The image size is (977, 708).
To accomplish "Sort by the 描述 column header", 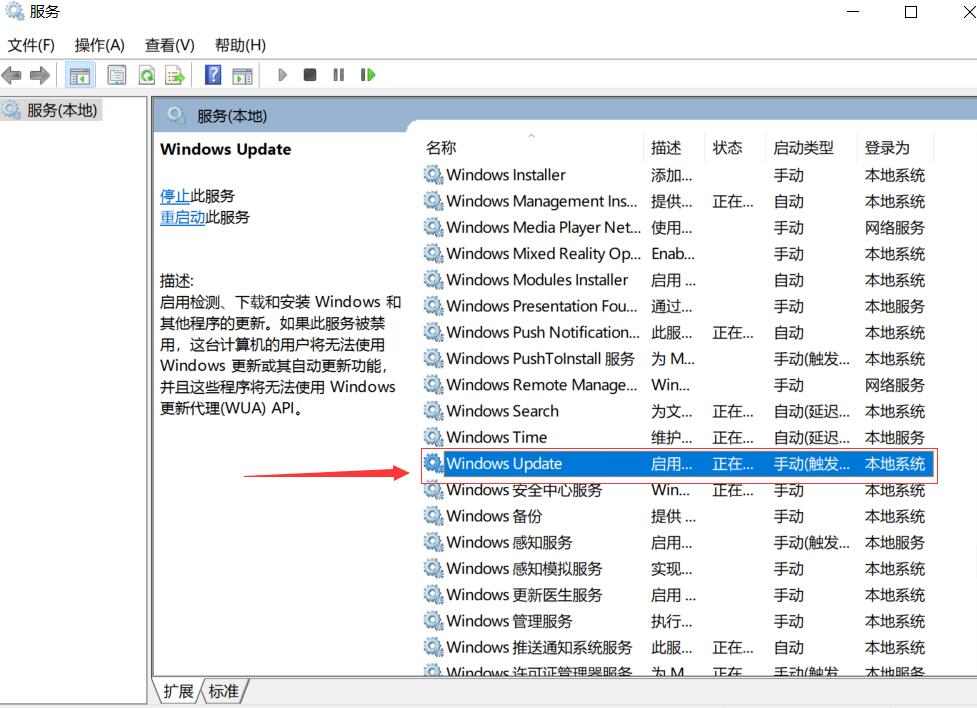I will (666, 148).
